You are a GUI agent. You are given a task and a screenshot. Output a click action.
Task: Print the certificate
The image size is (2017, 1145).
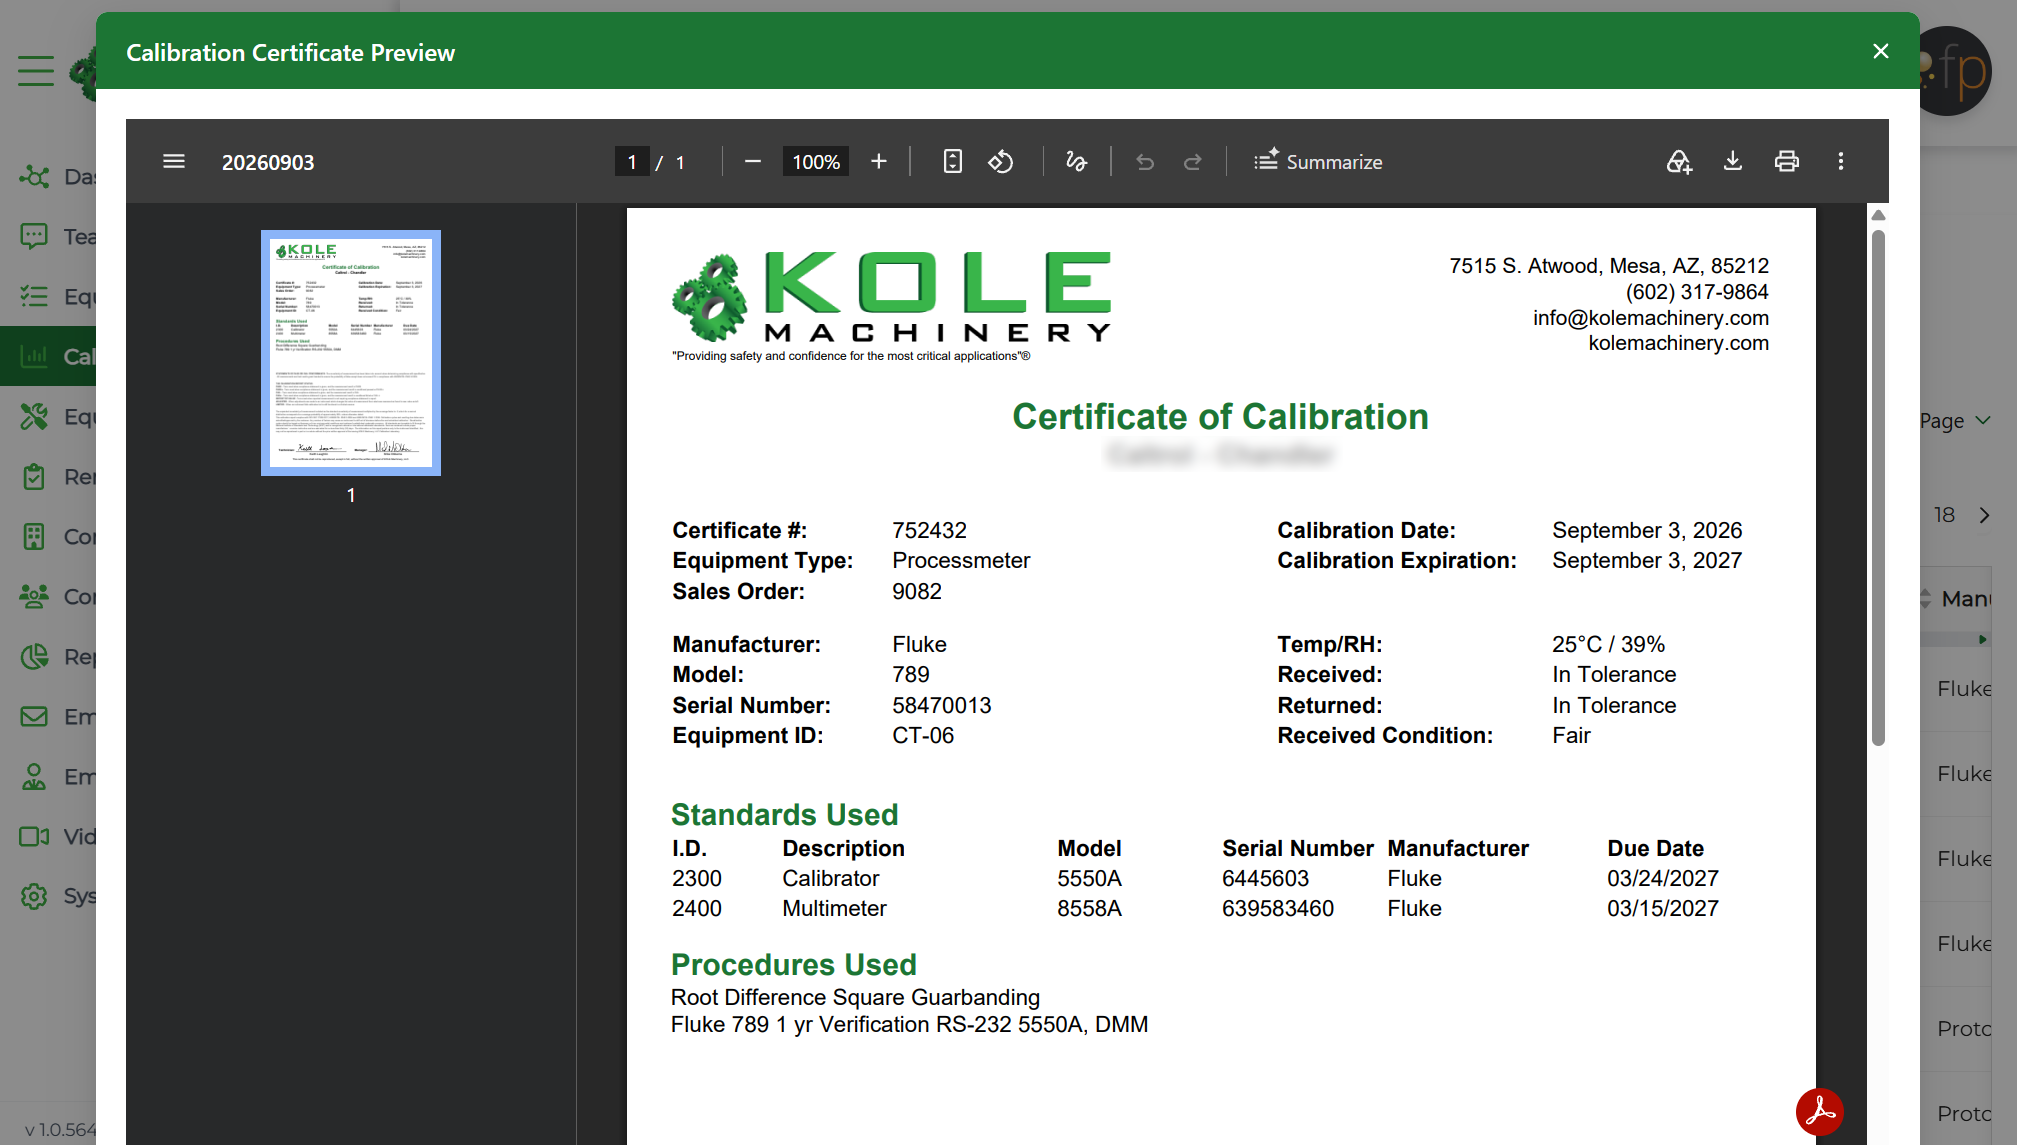(1787, 161)
